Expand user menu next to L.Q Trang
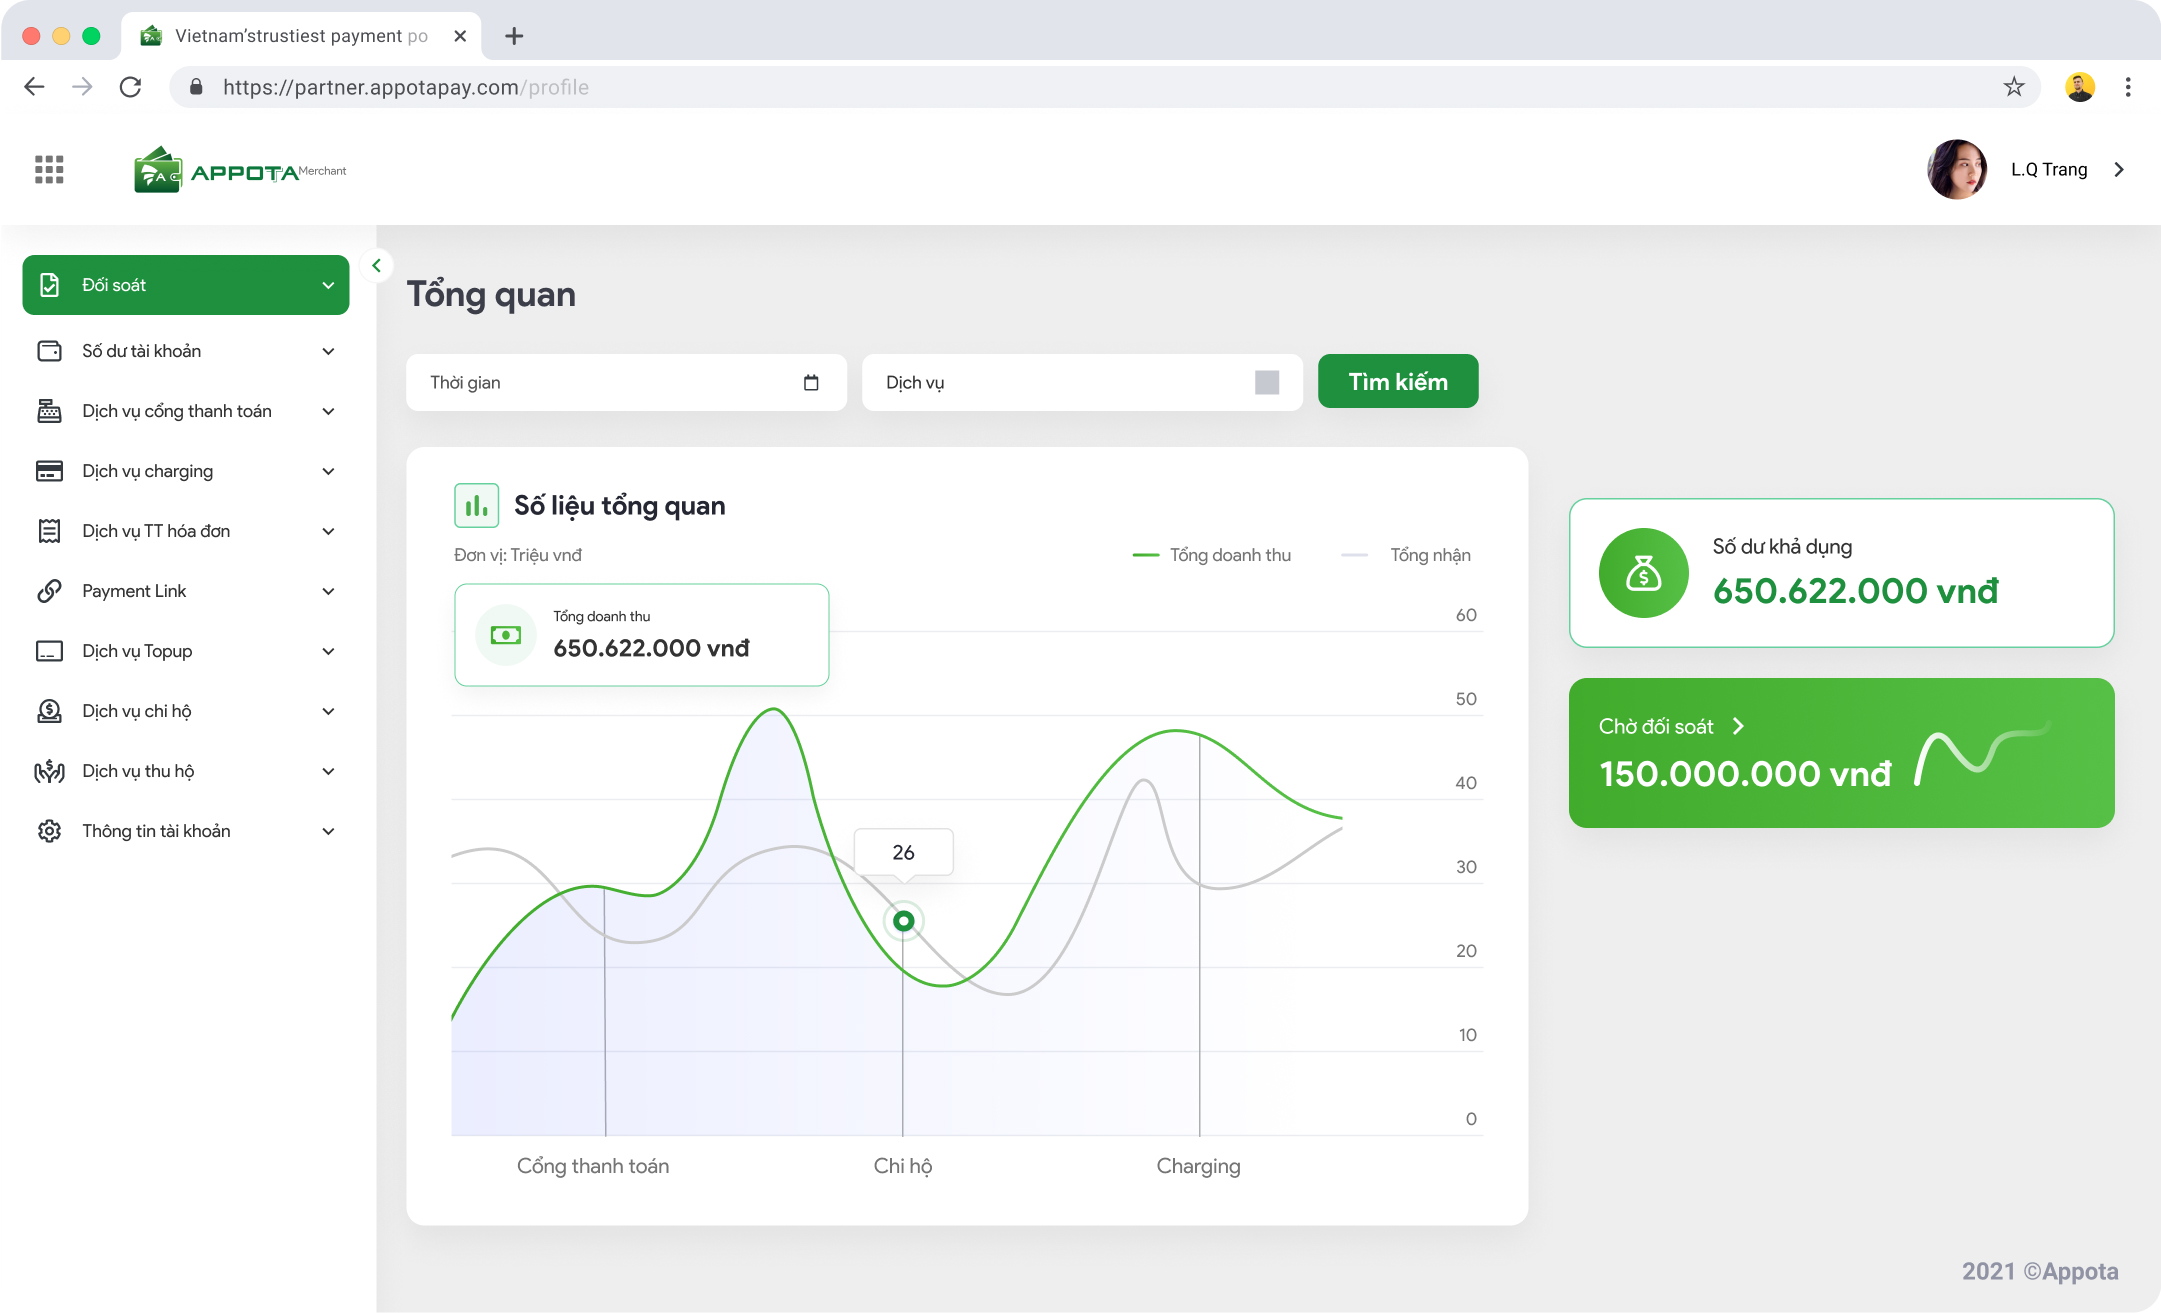This screenshot has width=2161, height=1313. tap(2118, 170)
